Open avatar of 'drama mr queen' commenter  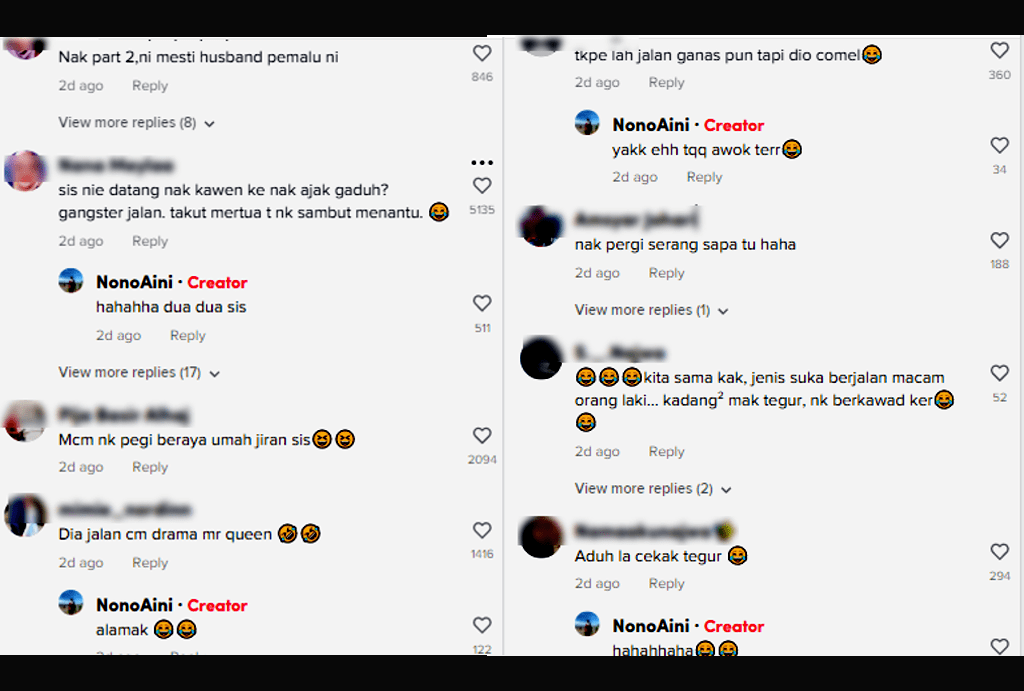pyautogui.click(x=25, y=516)
